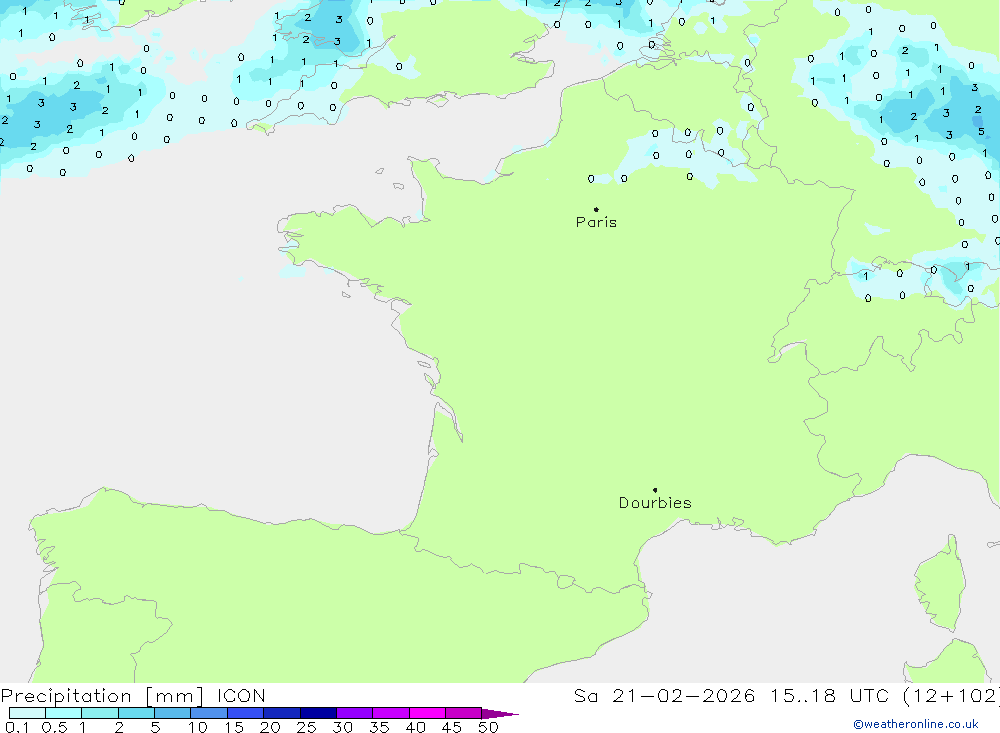Pick the 25–30 mm navy legend swatch
Screen dimensions: 1000x733
pos(318,713)
